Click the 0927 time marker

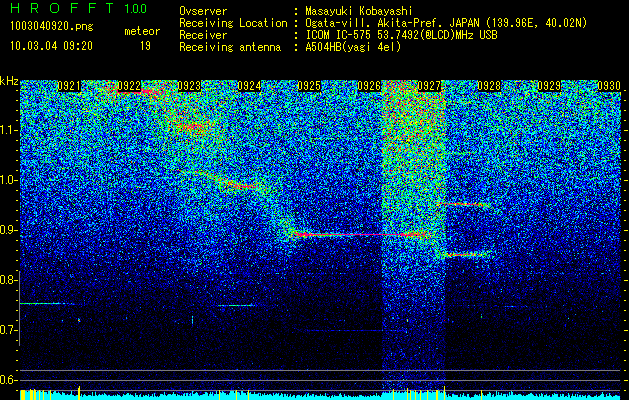[x=429, y=86]
